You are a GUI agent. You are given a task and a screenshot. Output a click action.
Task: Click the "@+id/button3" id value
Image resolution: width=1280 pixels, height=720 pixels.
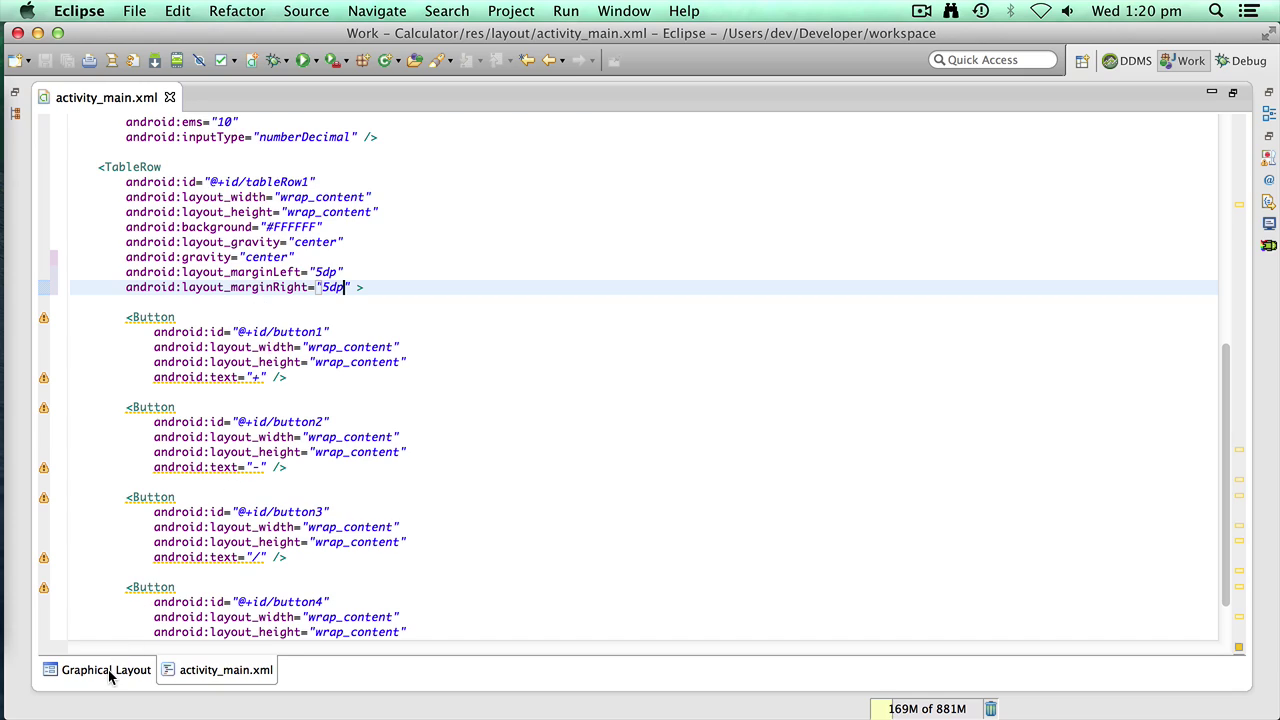pos(280,512)
